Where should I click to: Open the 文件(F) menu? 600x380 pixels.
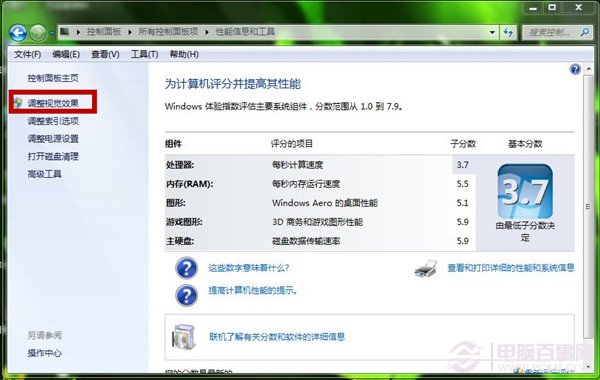(28, 54)
